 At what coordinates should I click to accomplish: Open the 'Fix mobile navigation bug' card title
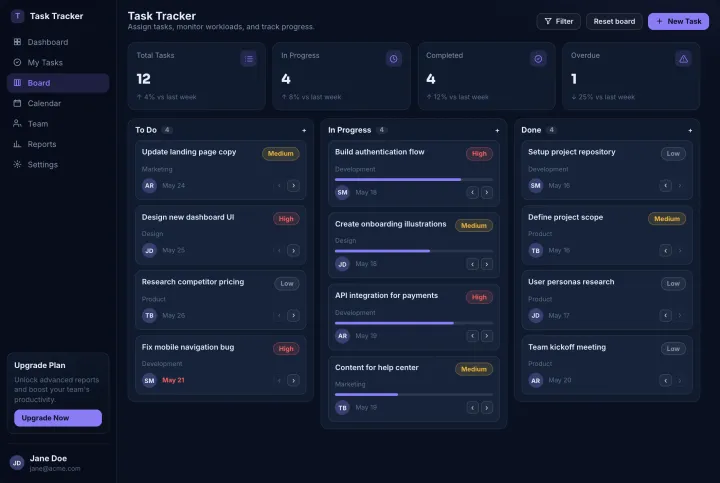click(x=188, y=348)
